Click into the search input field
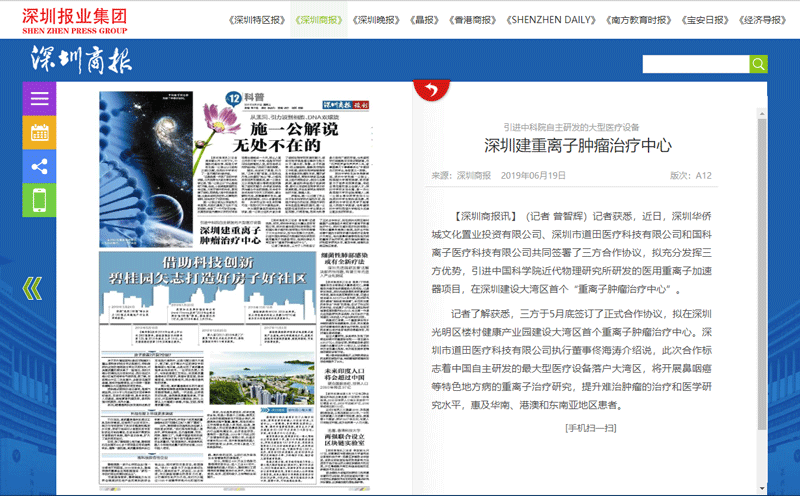The image size is (800, 496). tap(696, 64)
